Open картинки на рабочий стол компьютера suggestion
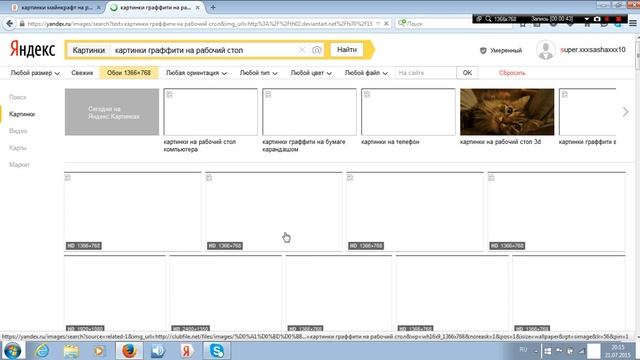Viewport: 640px width, 360px height. [200, 145]
